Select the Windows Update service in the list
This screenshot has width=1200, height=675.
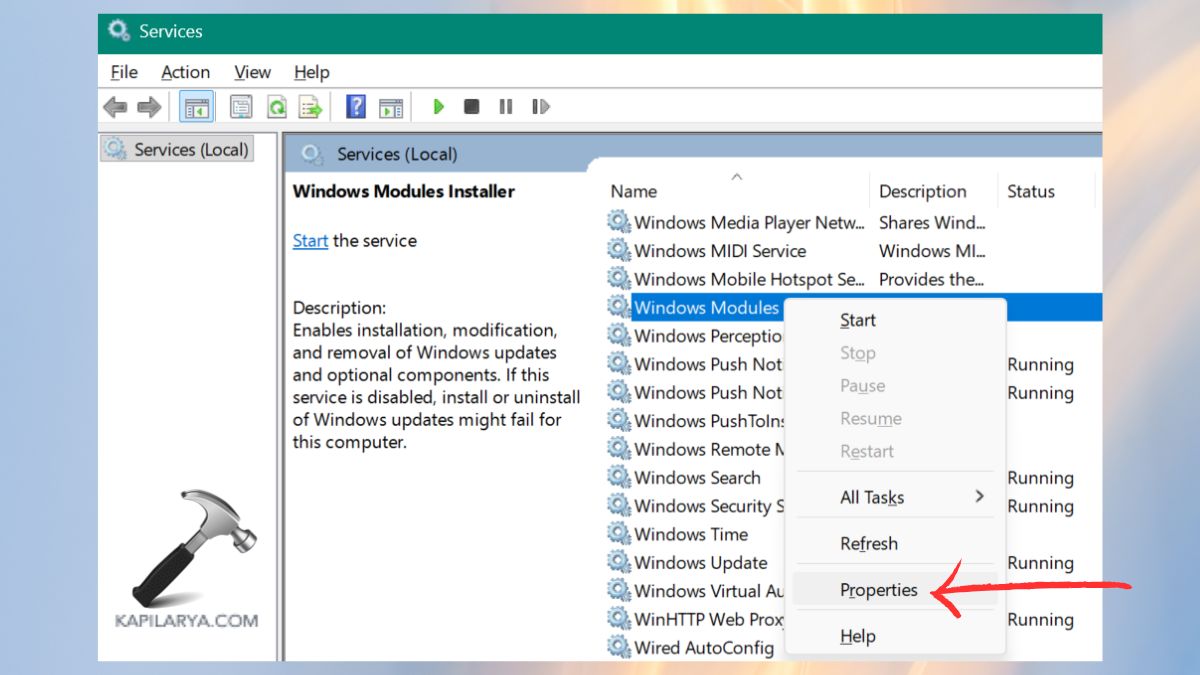[x=701, y=562]
